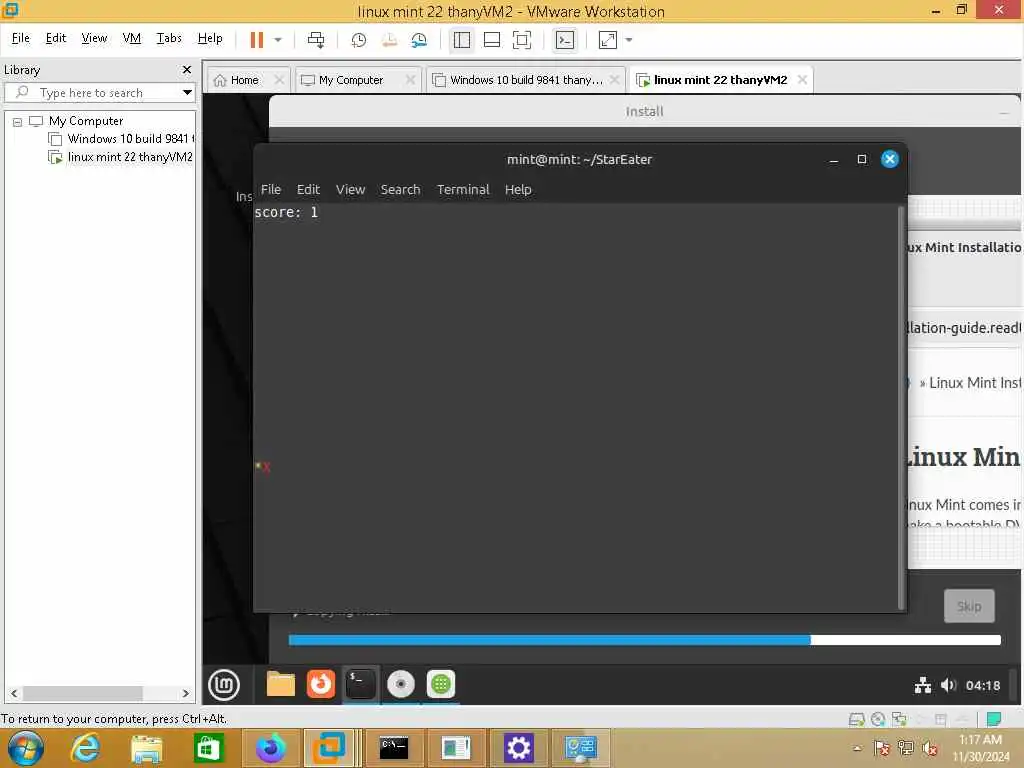Click the installer disc icon in Mint panel
This screenshot has width=1024, height=768.
[400, 684]
